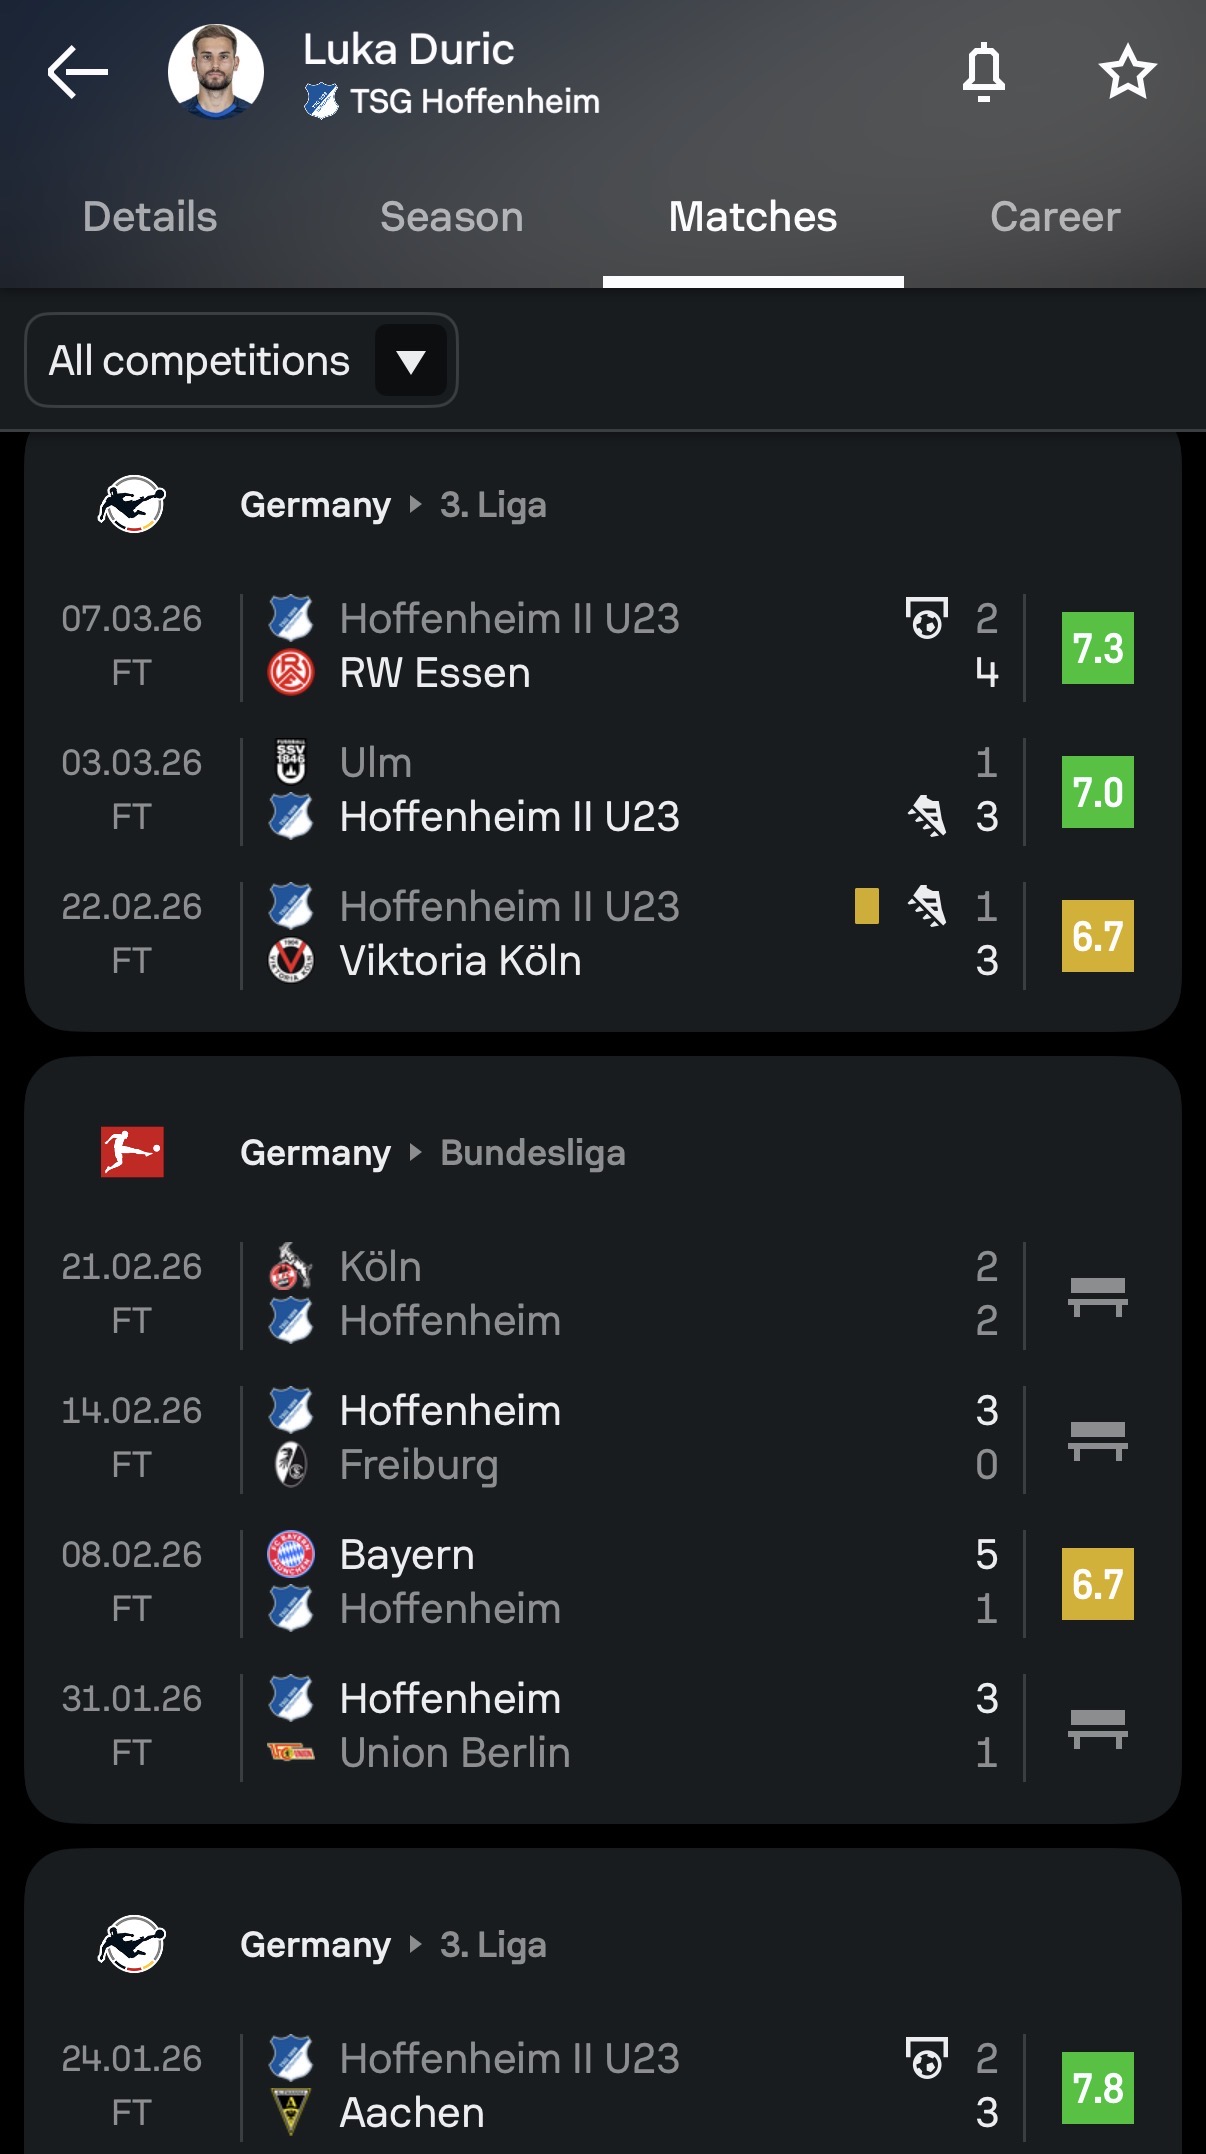This screenshot has width=1206, height=2154.
Task: Open the Hoffenheim vs Union Berlin match
Action: coord(603,1726)
